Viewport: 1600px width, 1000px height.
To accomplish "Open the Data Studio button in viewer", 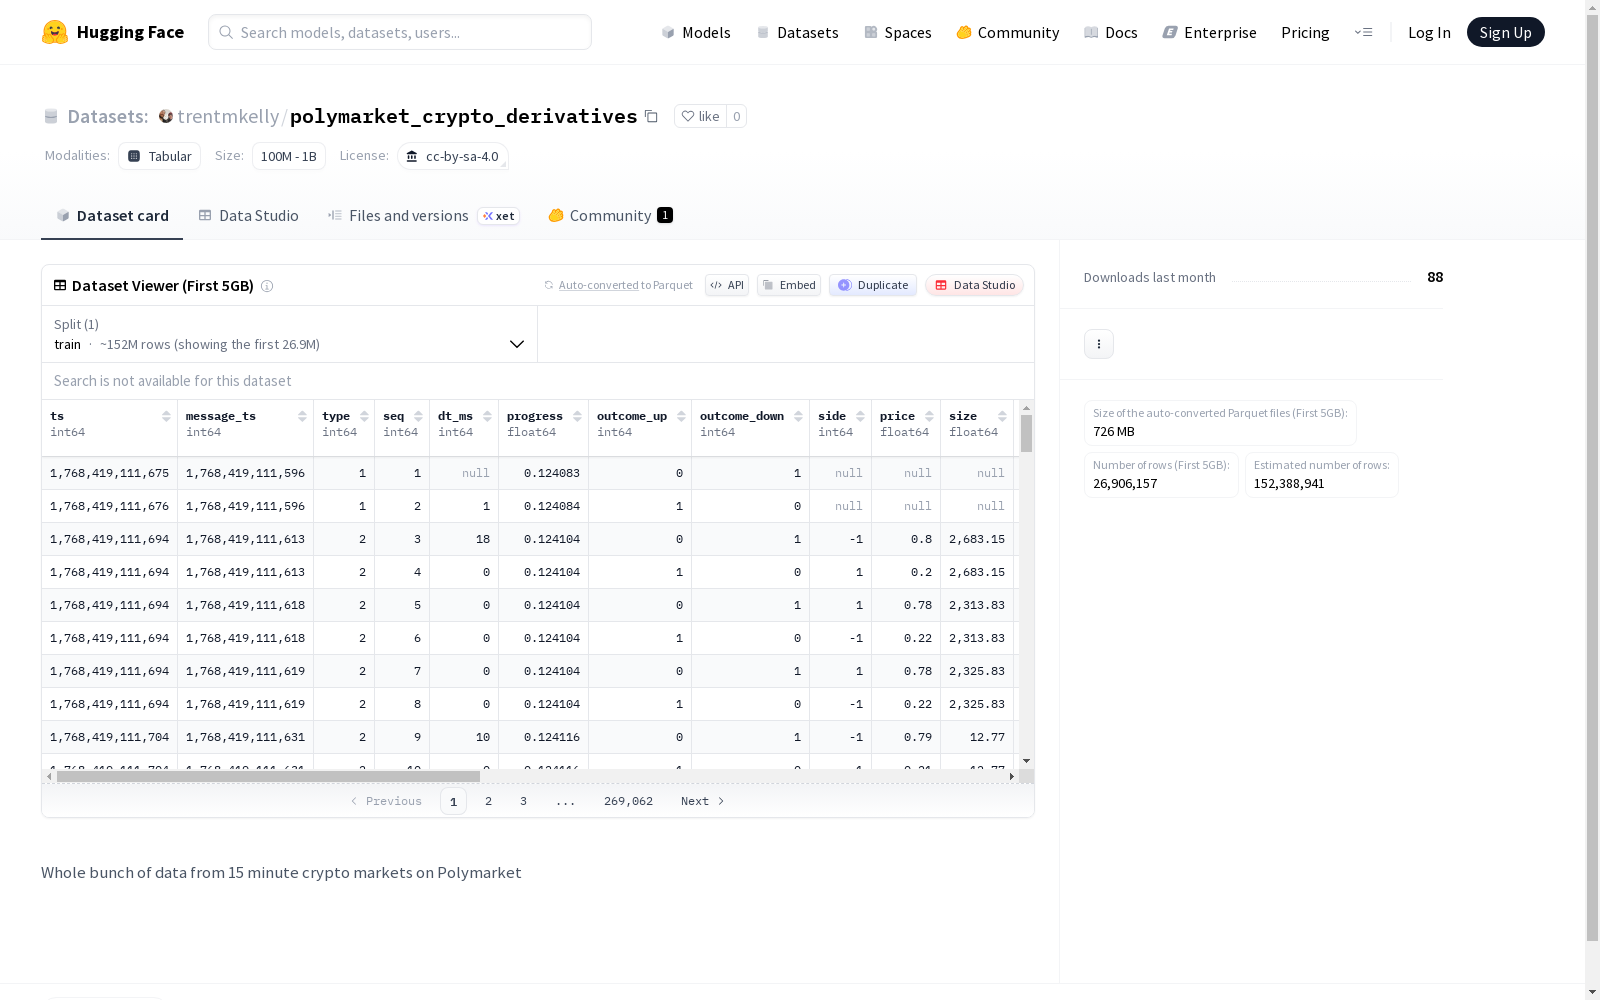I will 974,285.
